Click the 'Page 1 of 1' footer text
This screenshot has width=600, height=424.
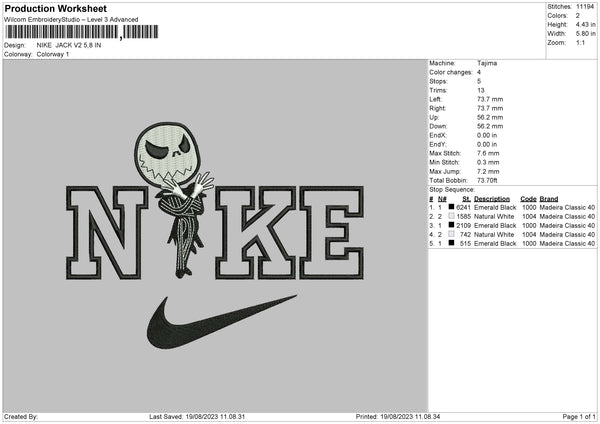[x=579, y=417]
